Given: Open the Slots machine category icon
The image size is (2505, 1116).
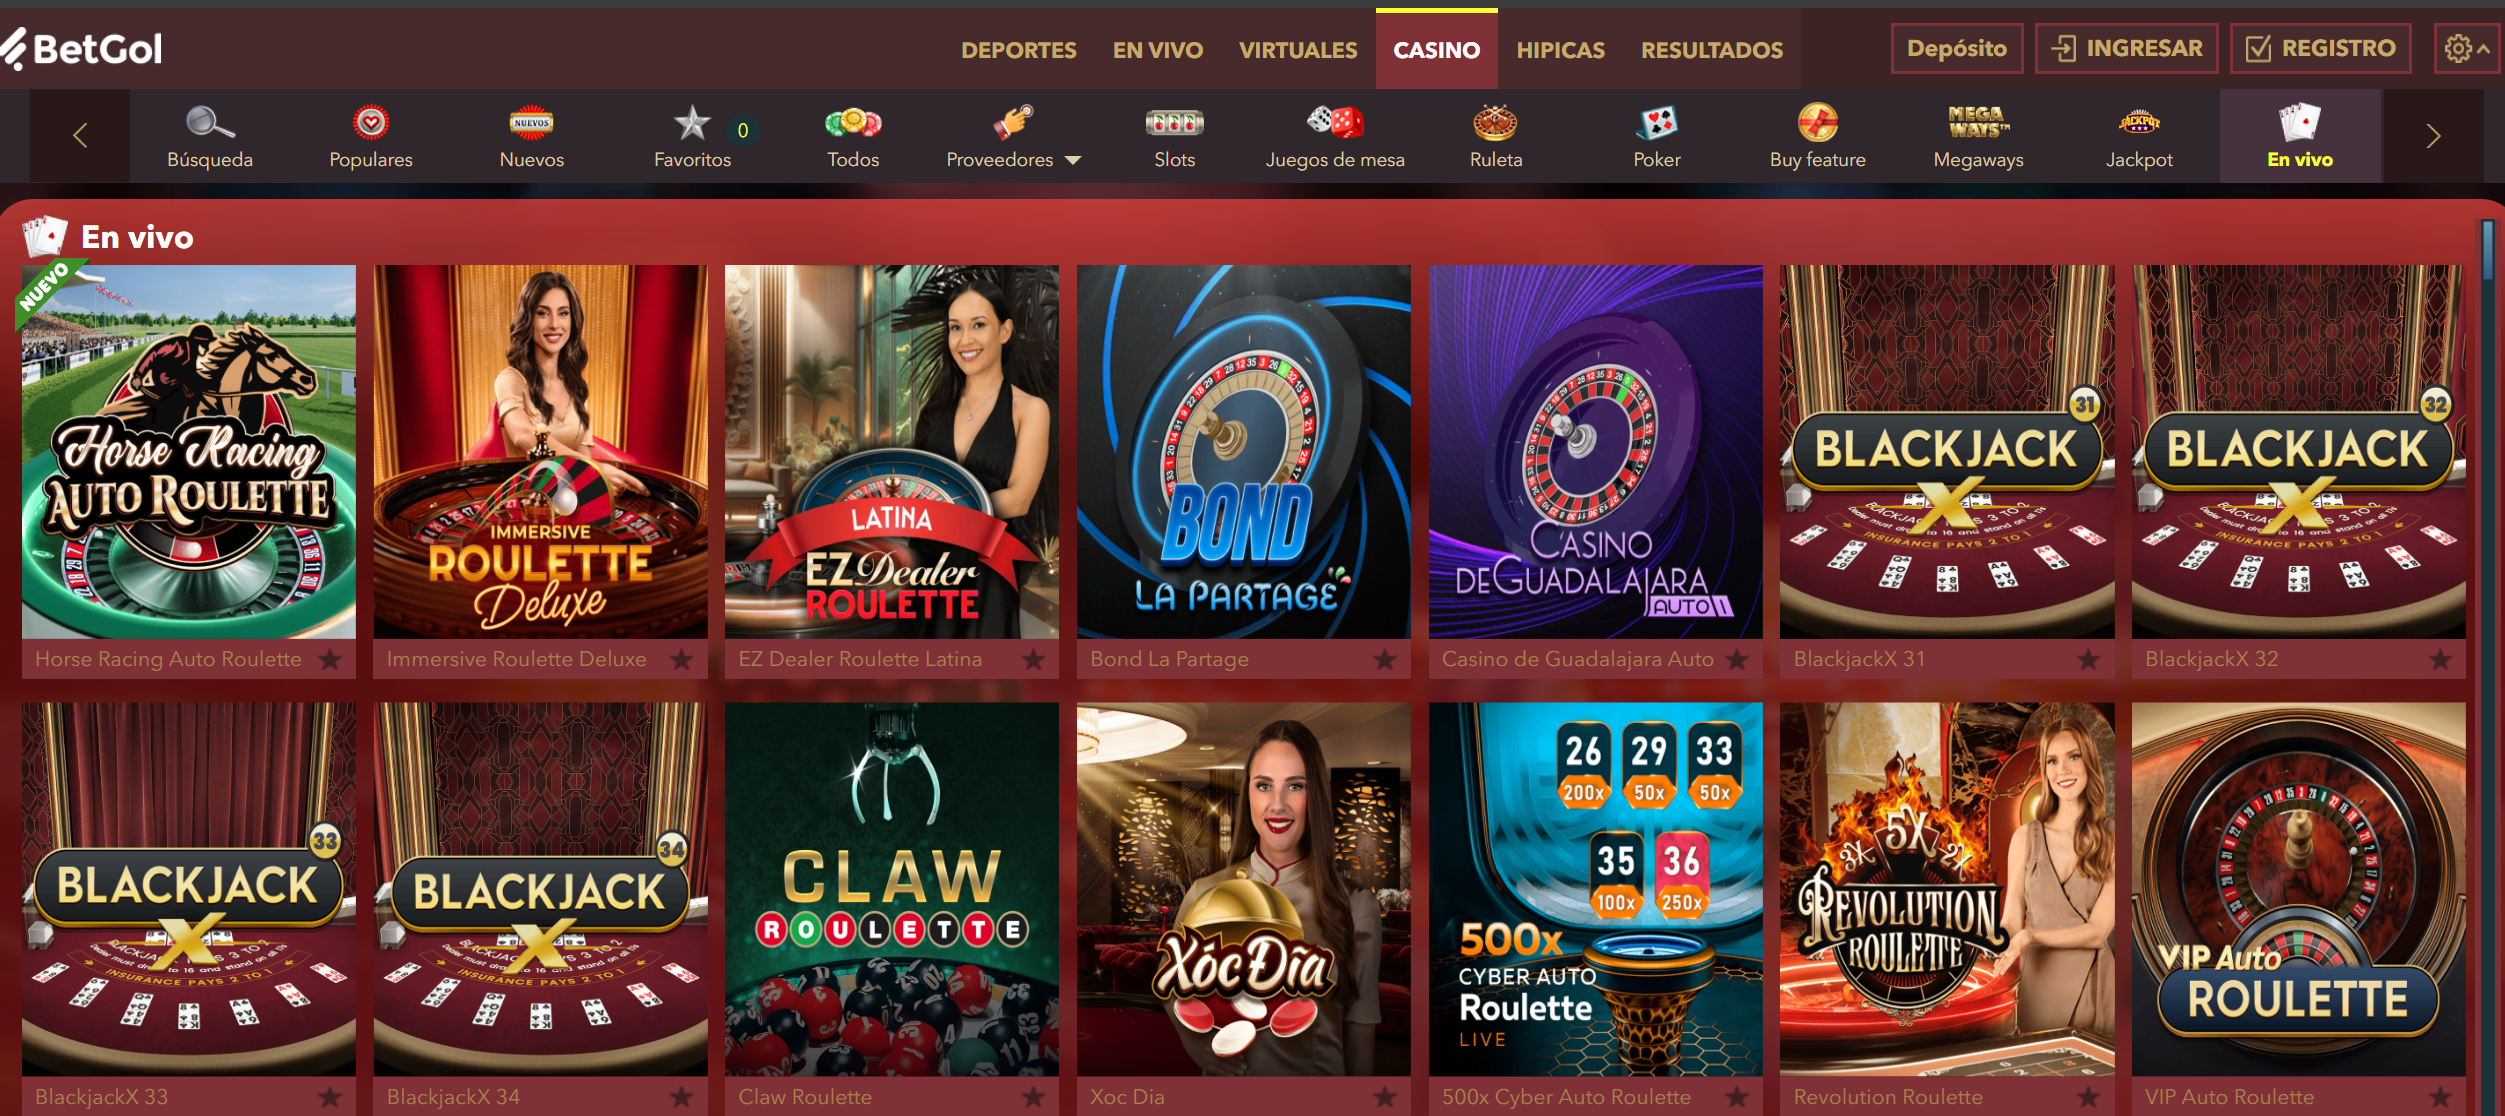Looking at the screenshot, I should point(1174,123).
